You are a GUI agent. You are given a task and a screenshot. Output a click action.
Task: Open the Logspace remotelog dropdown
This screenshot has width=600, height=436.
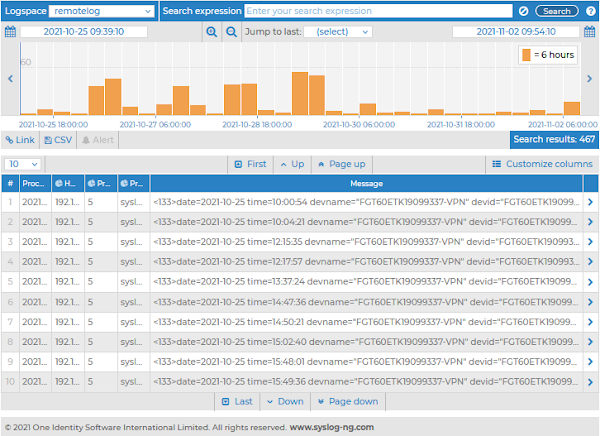(101, 11)
